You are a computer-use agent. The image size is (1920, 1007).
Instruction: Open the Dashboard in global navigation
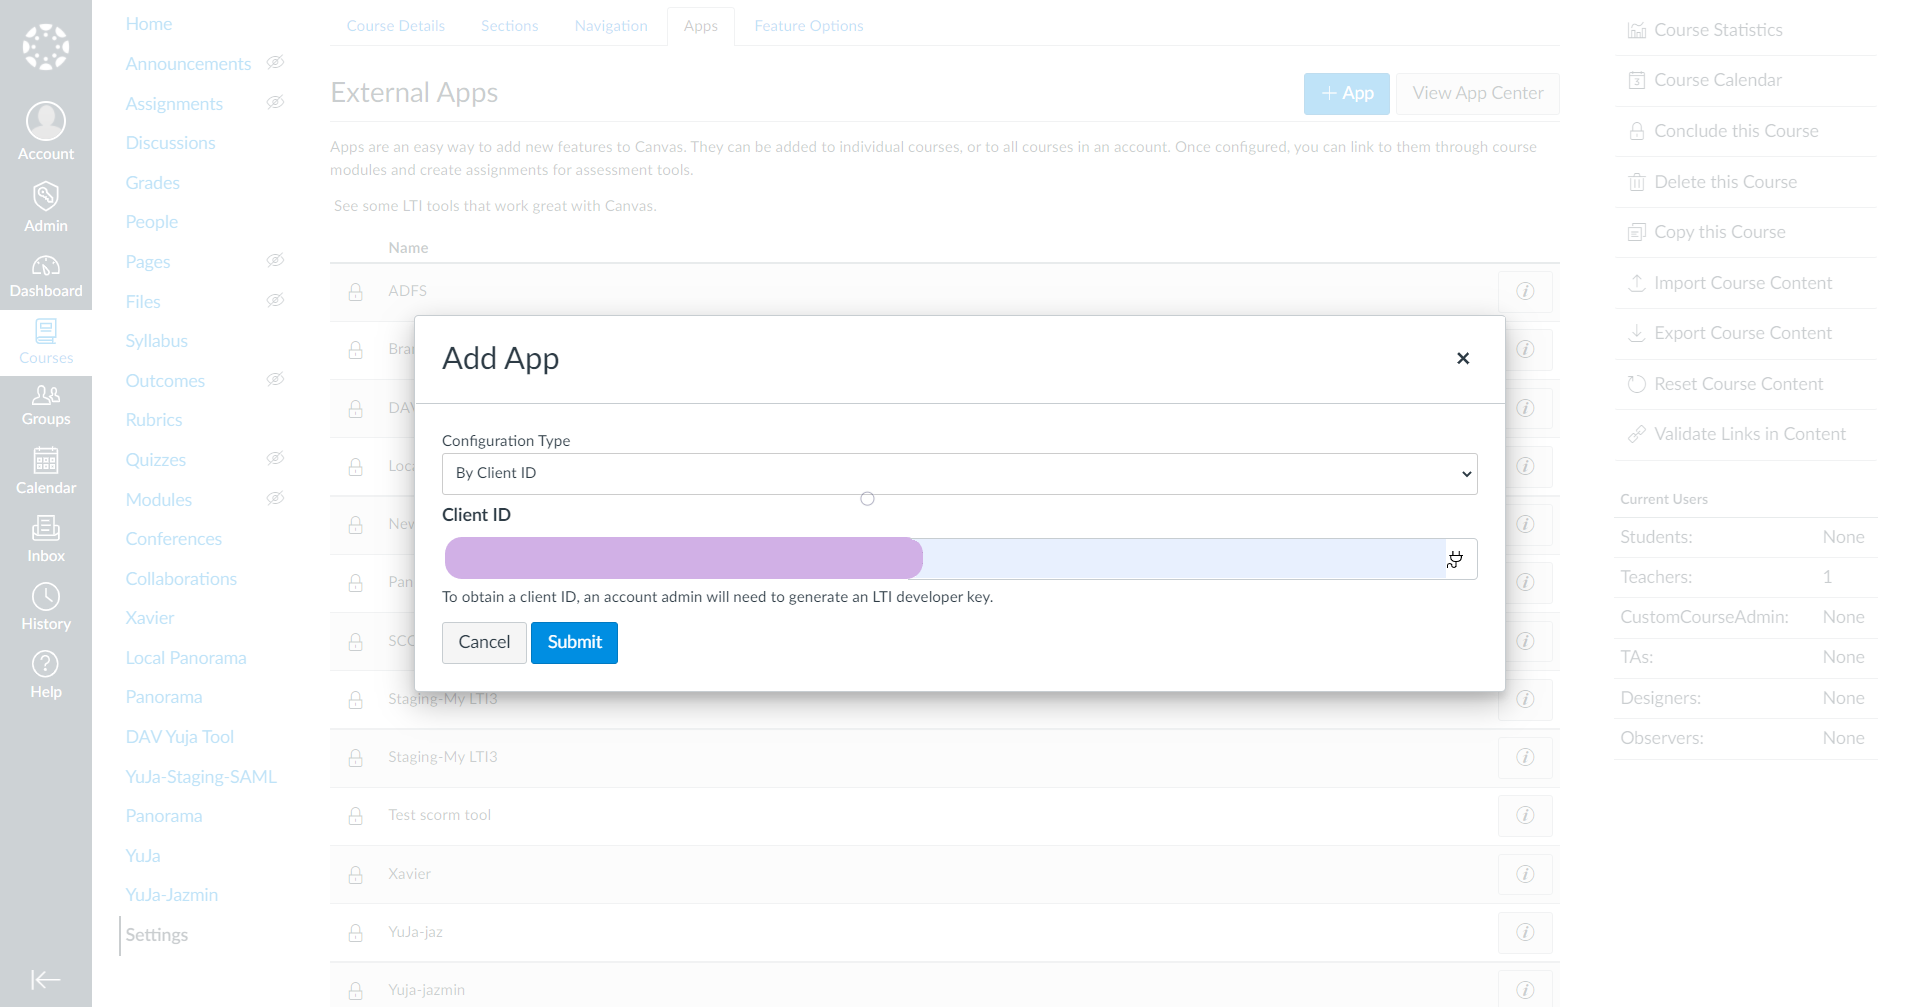click(46, 275)
